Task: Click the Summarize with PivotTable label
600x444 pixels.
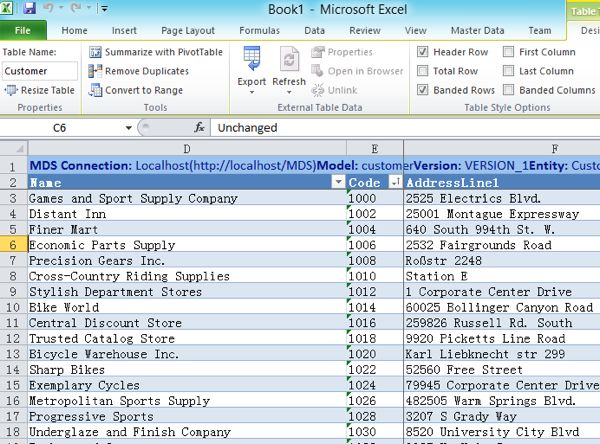Action: click(164, 52)
